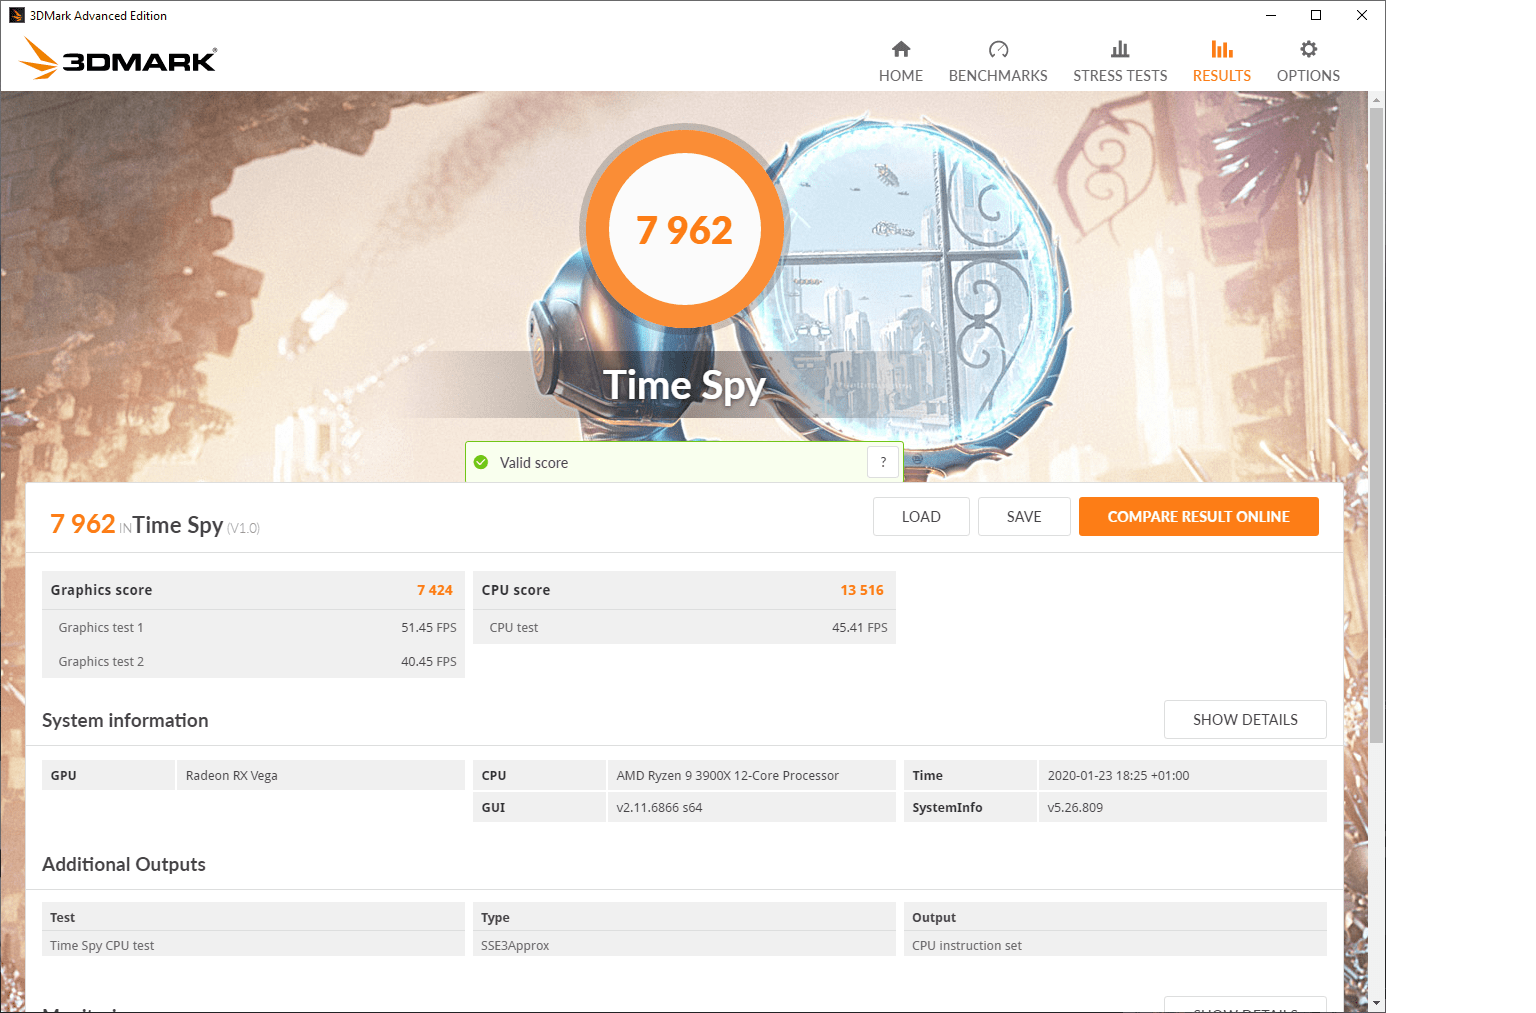Click the time value 2020-01-23 18:25

[1183, 775]
